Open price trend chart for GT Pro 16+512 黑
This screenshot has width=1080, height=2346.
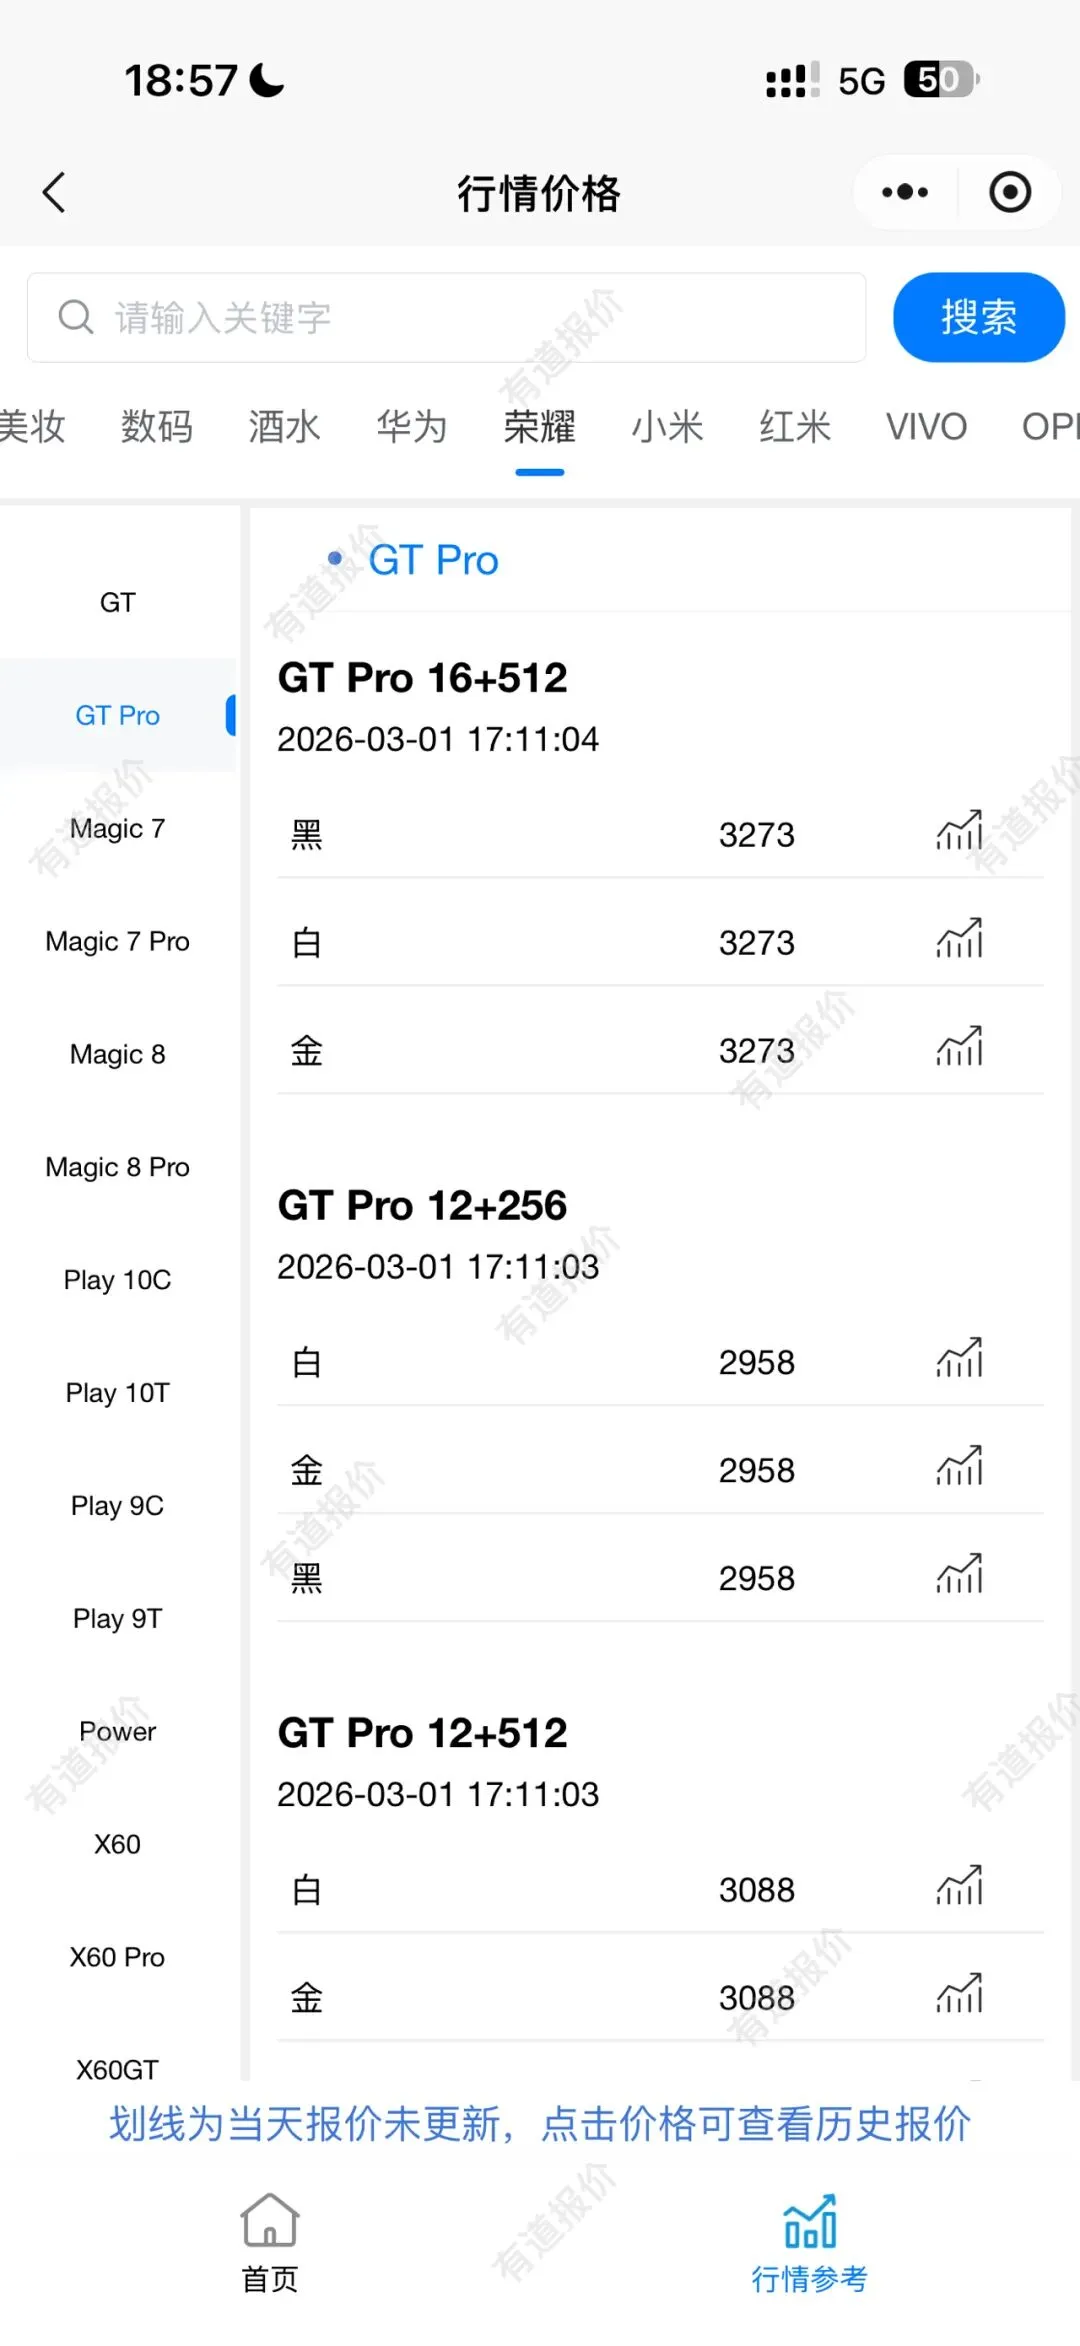[x=960, y=832]
